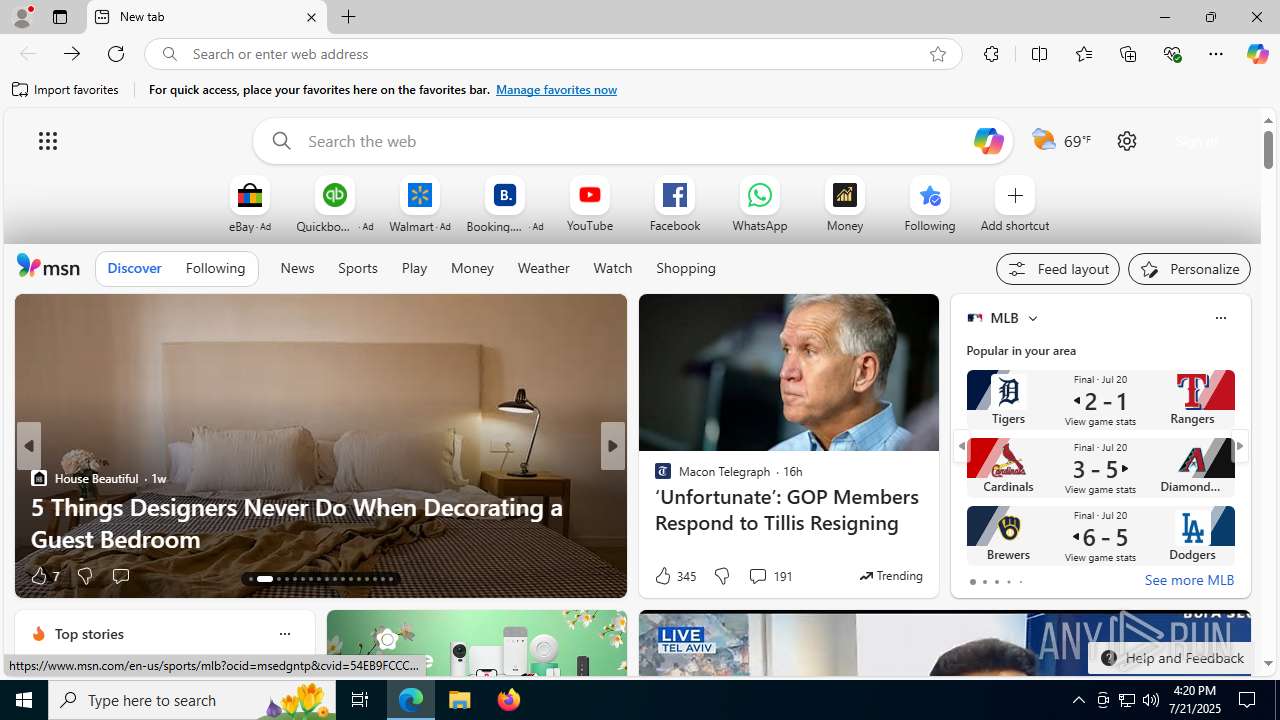The height and width of the screenshot is (720, 1280).
Task: Open the browser profile icon
Action: [21, 17]
